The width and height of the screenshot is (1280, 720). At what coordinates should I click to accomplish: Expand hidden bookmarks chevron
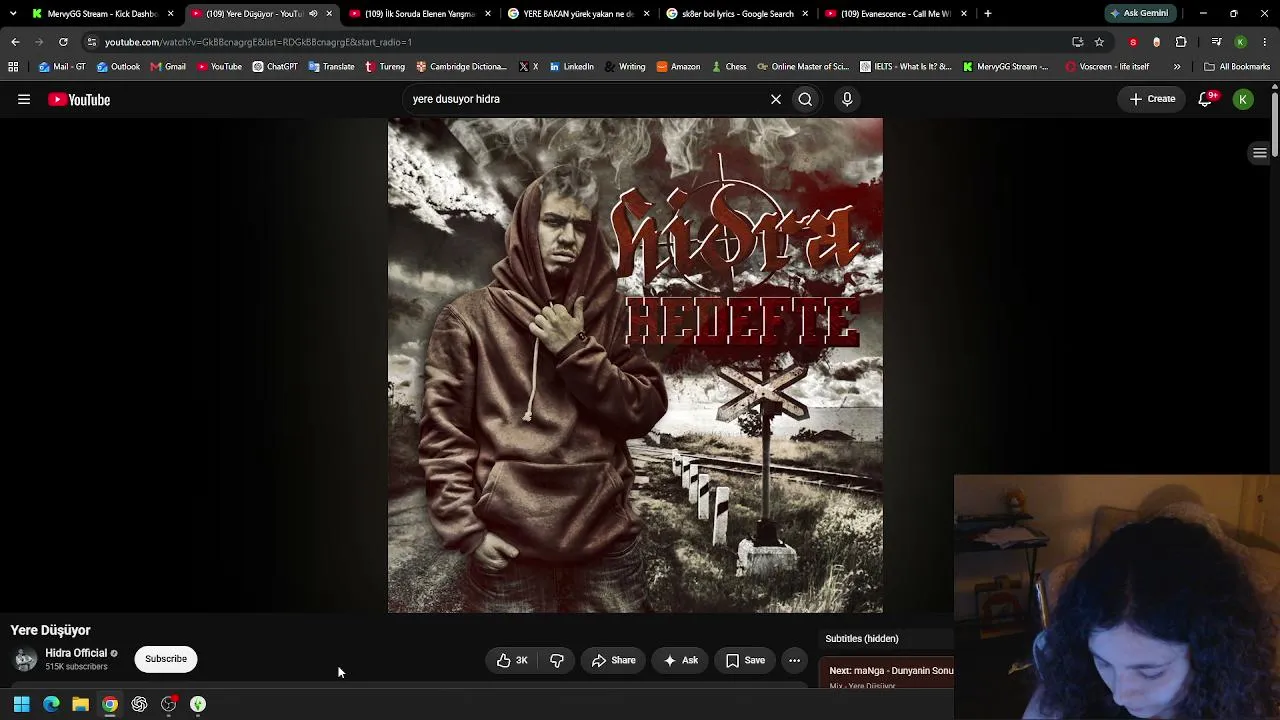click(x=1177, y=67)
